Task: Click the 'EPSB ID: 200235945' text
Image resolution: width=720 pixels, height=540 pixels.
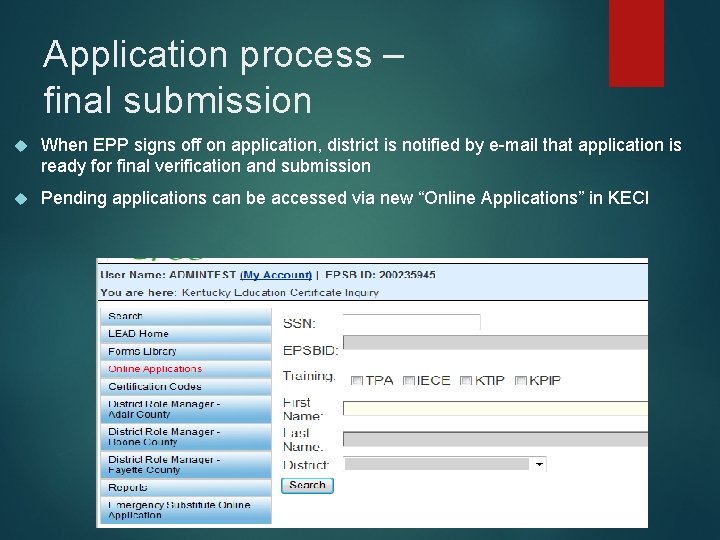Action: [380, 275]
